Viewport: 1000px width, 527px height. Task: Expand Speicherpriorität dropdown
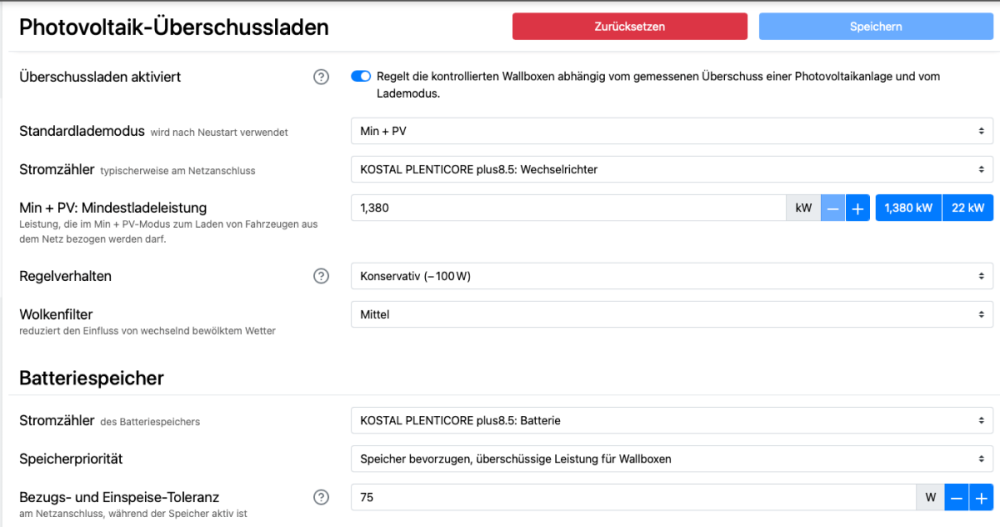(672, 459)
